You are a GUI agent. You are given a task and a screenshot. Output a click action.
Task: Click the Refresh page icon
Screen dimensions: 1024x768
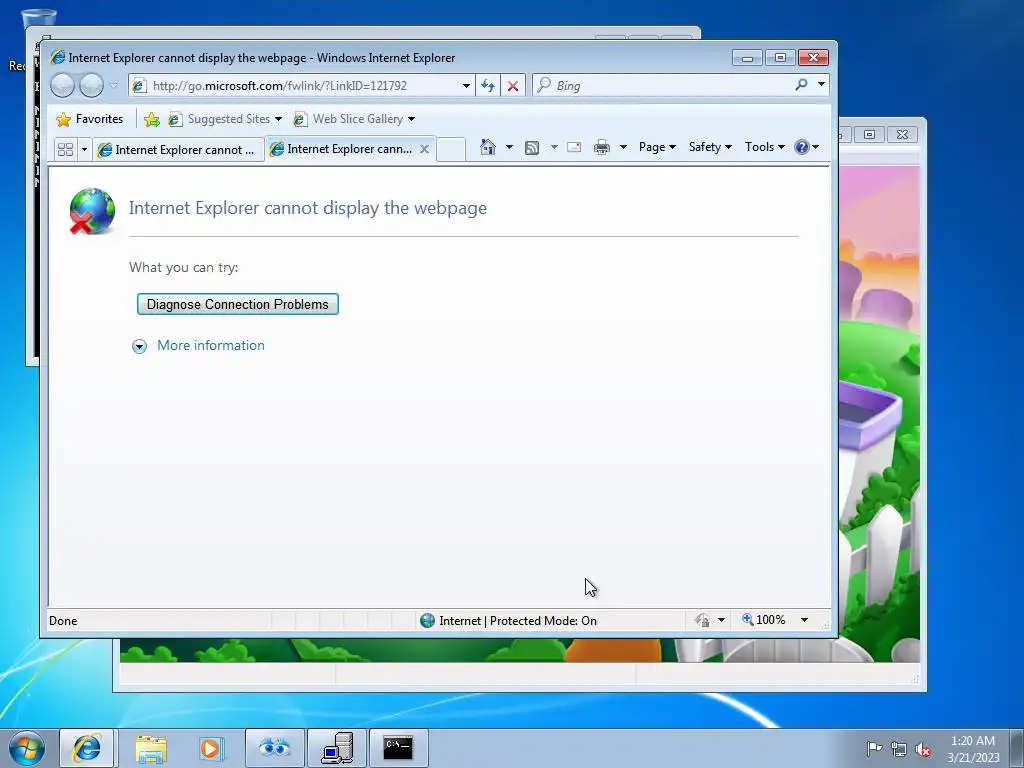488,86
